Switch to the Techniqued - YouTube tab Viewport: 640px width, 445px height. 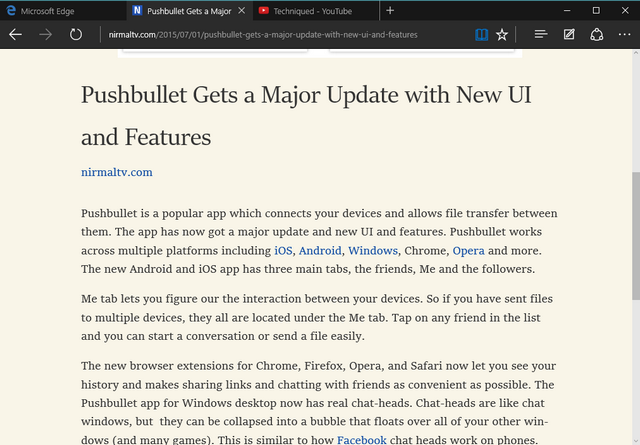click(x=316, y=11)
